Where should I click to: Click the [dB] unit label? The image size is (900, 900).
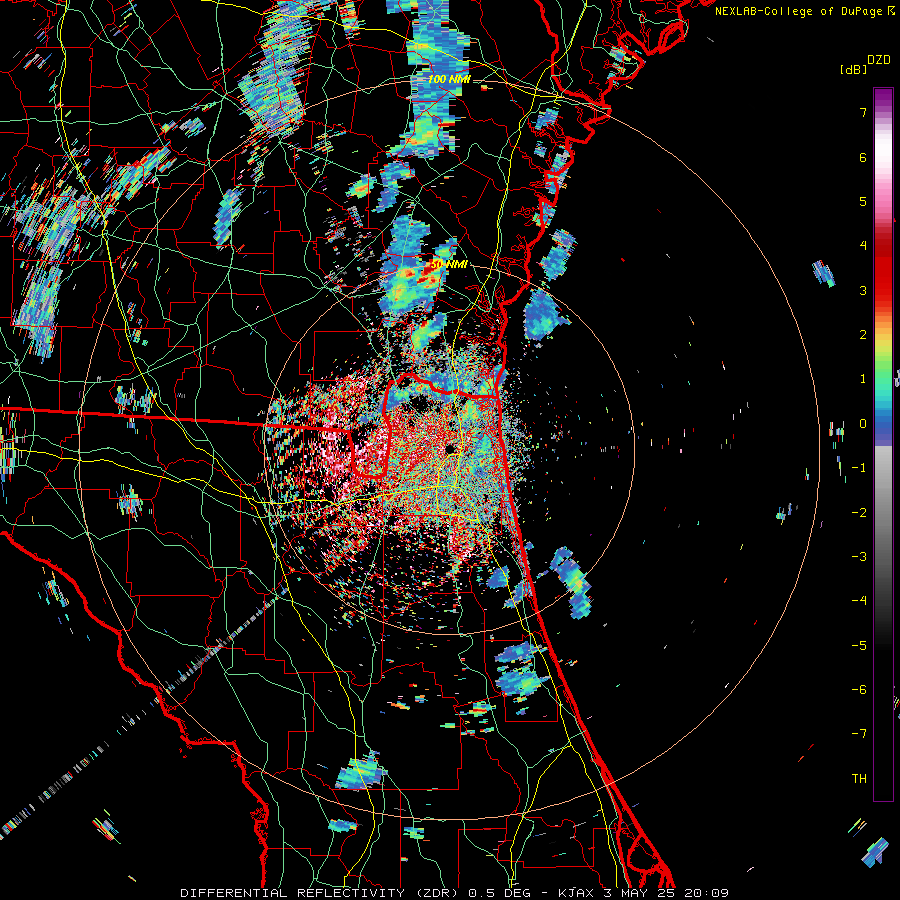tap(854, 69)
